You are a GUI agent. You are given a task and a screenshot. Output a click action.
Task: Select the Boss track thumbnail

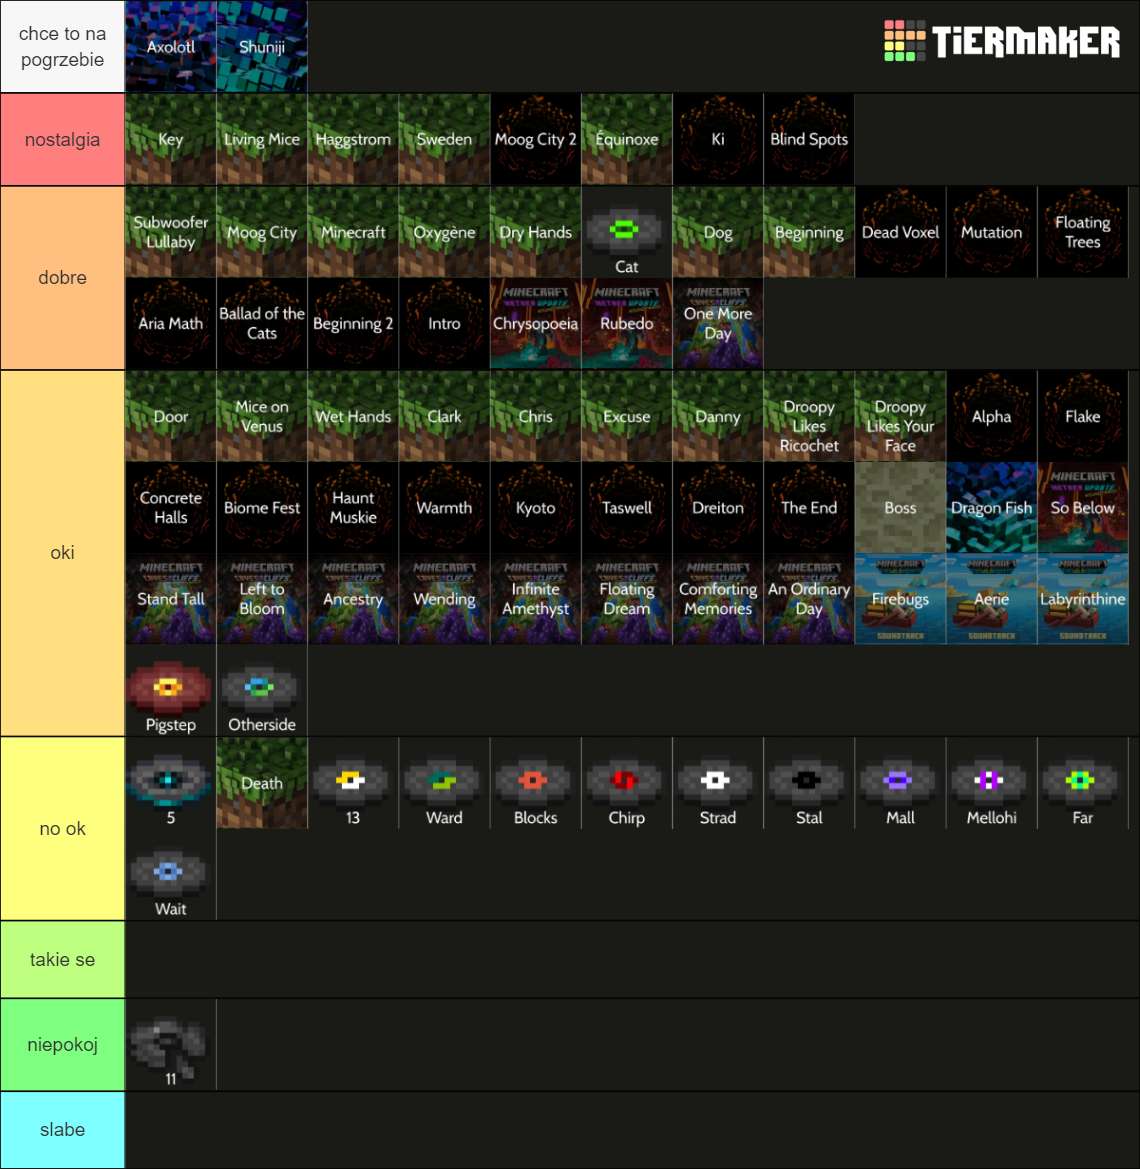point(899,507)
